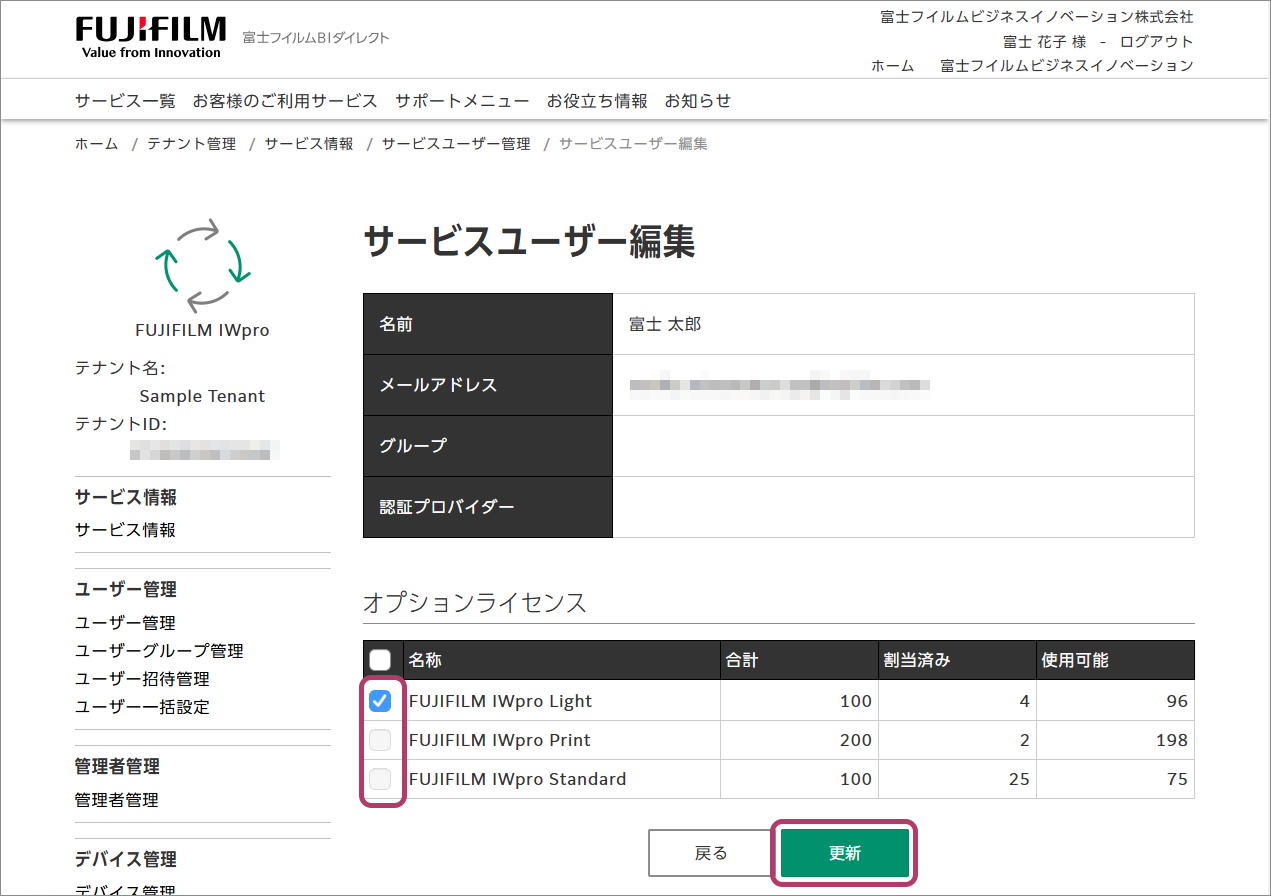Click the デバイス管理 sidebar heading
The image size is (1271, 896).
125,859
